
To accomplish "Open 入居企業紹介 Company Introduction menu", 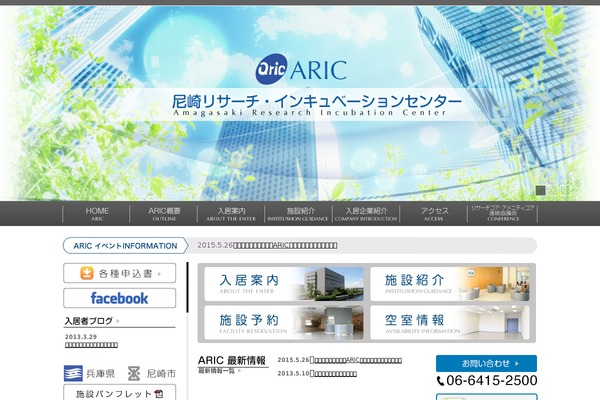I will coord(366,214).
